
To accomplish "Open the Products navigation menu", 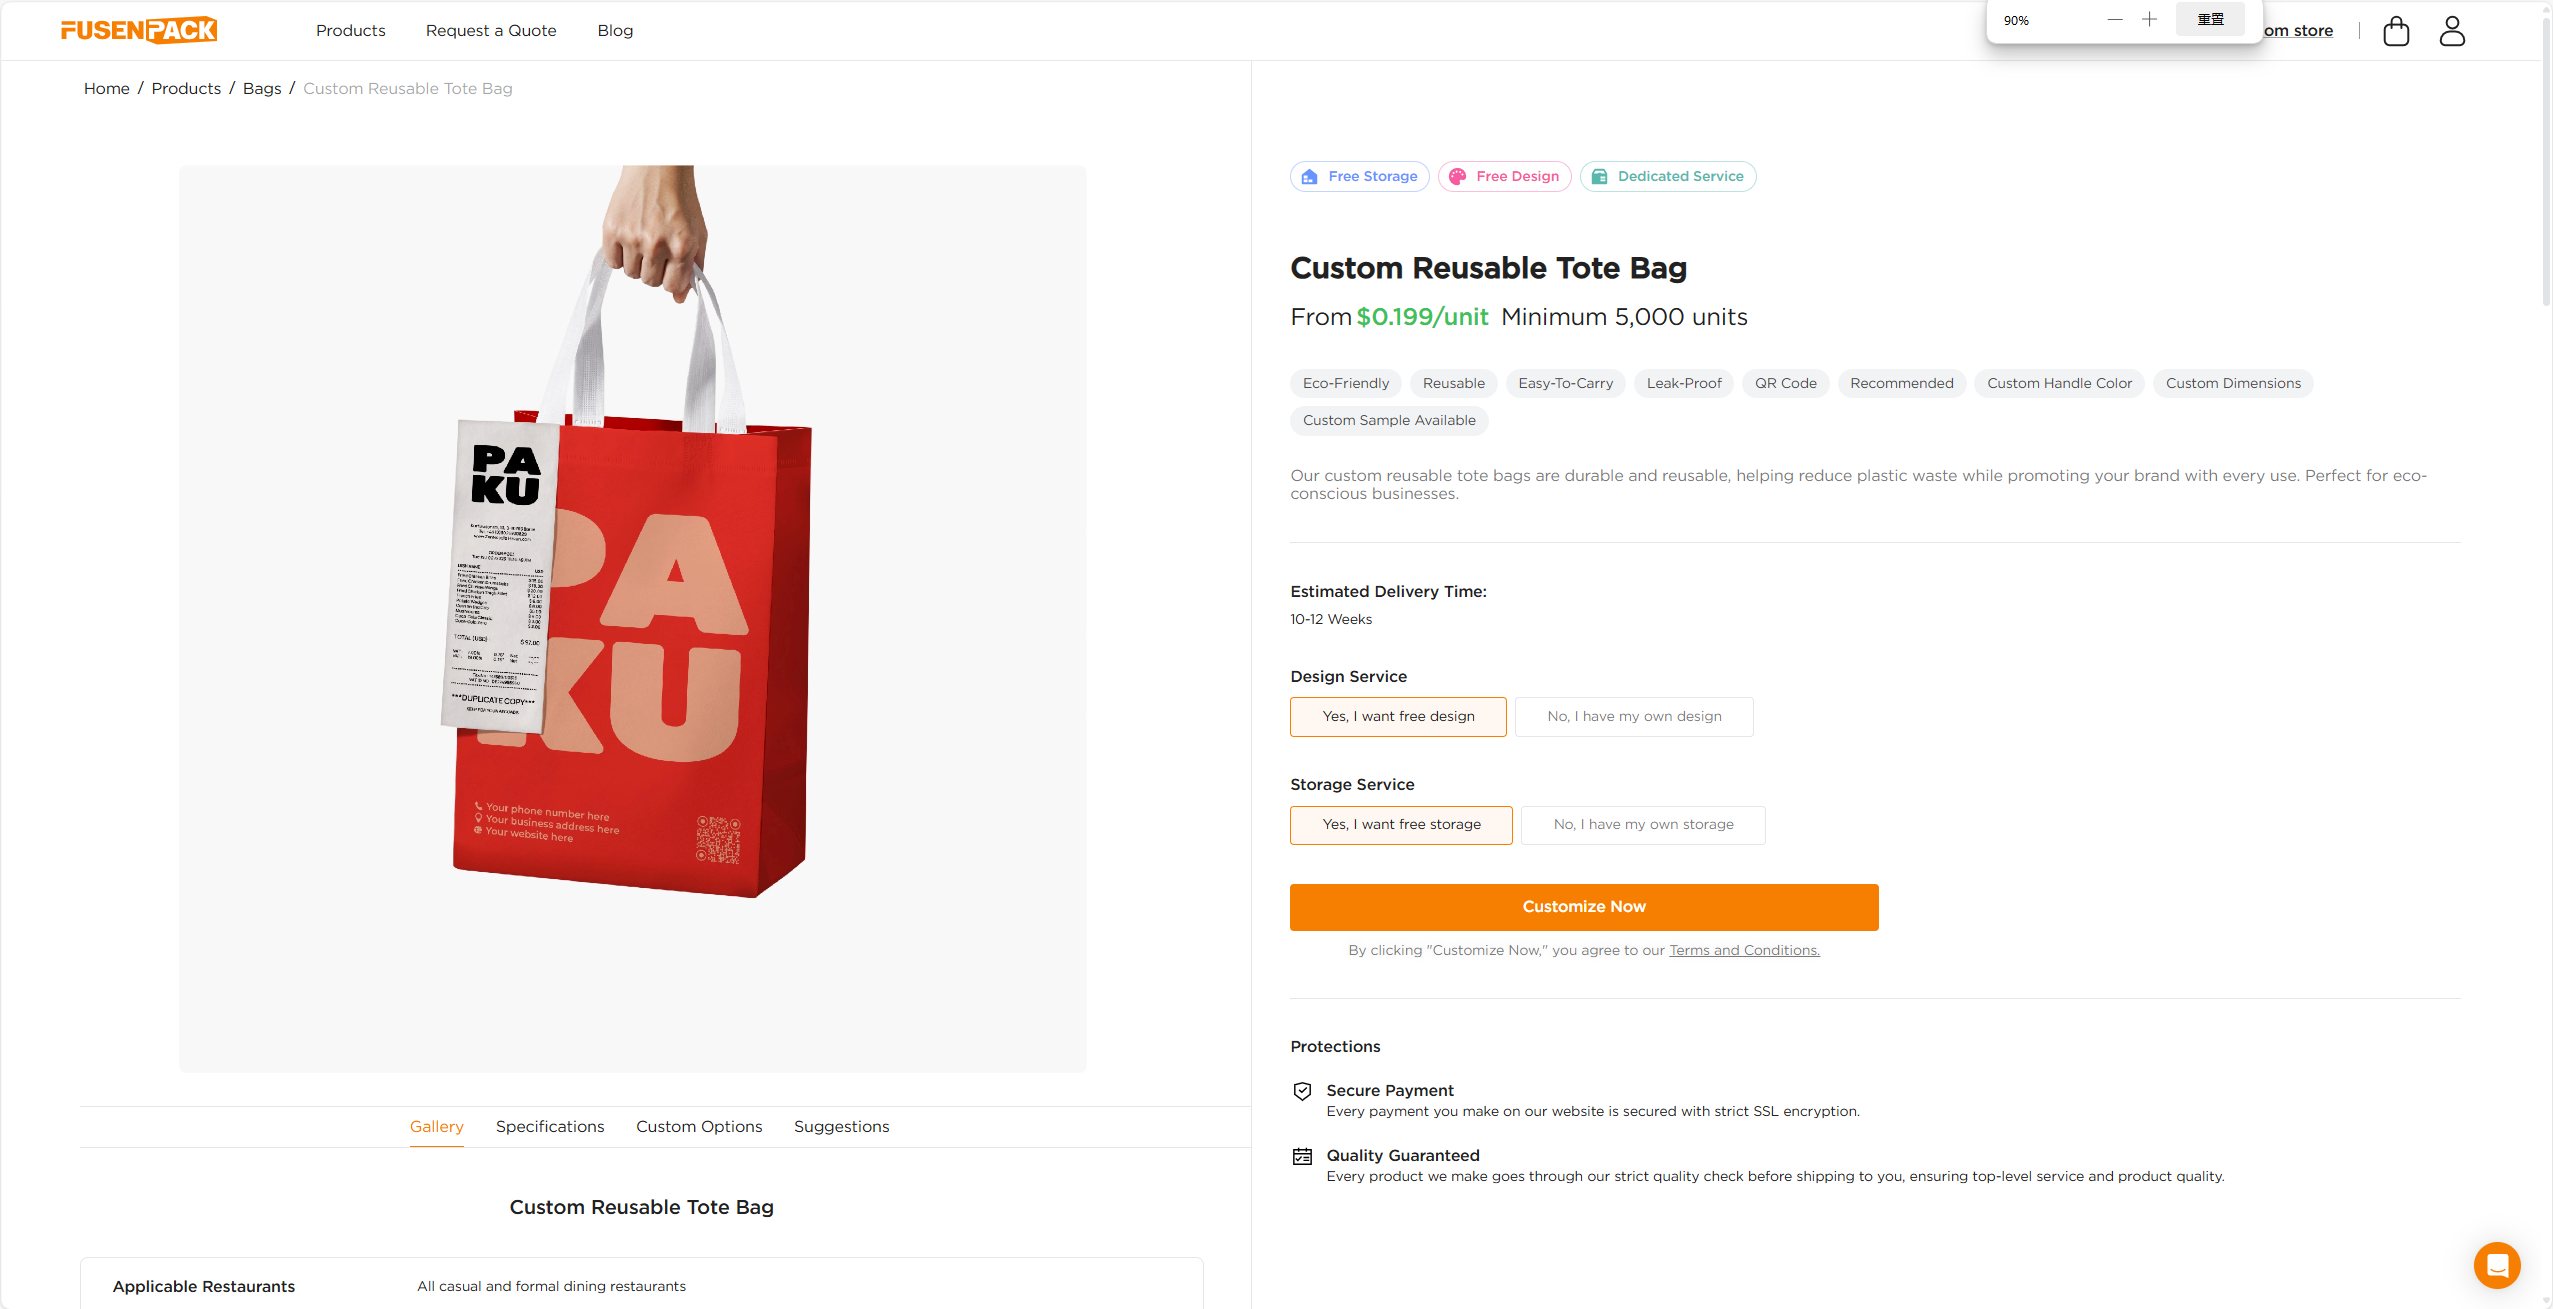I will [350, 30].
